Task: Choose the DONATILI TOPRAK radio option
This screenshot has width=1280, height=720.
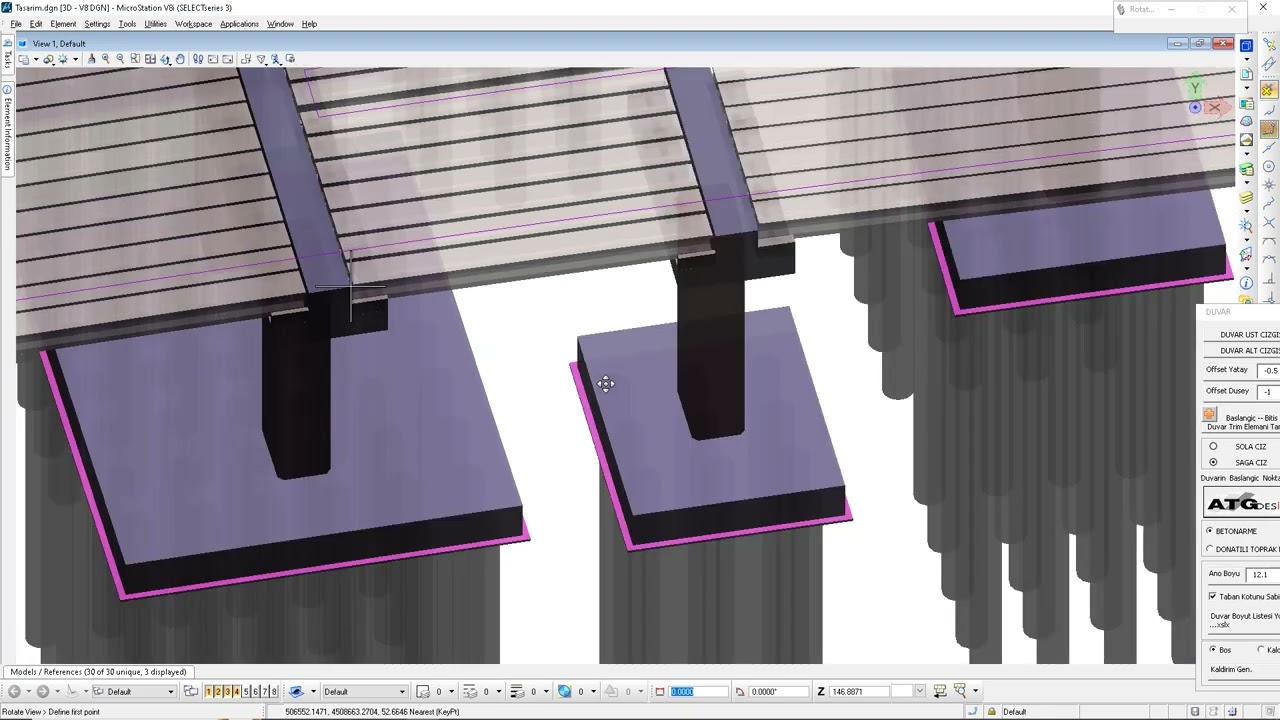Action: pos(1209,549)
